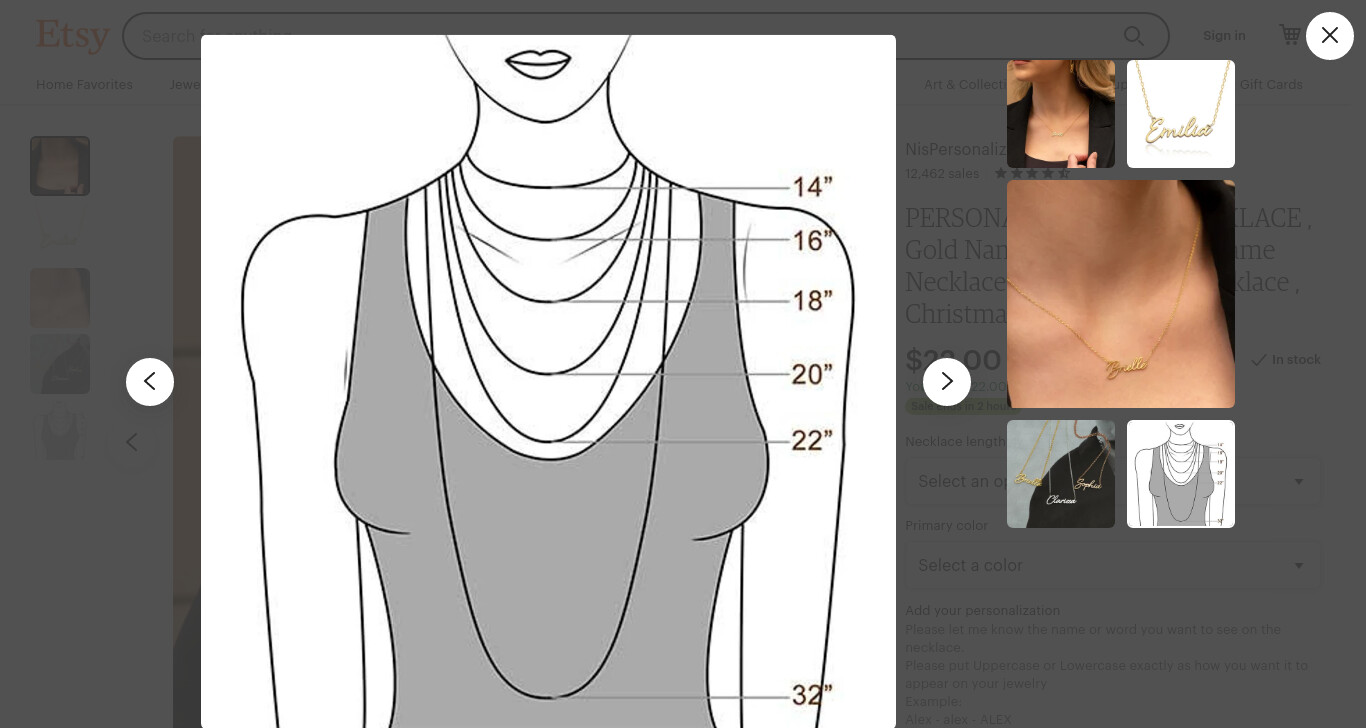Click the shop star rating
This screenshot has height=728, width=1366.
(x=1032, y=173)
